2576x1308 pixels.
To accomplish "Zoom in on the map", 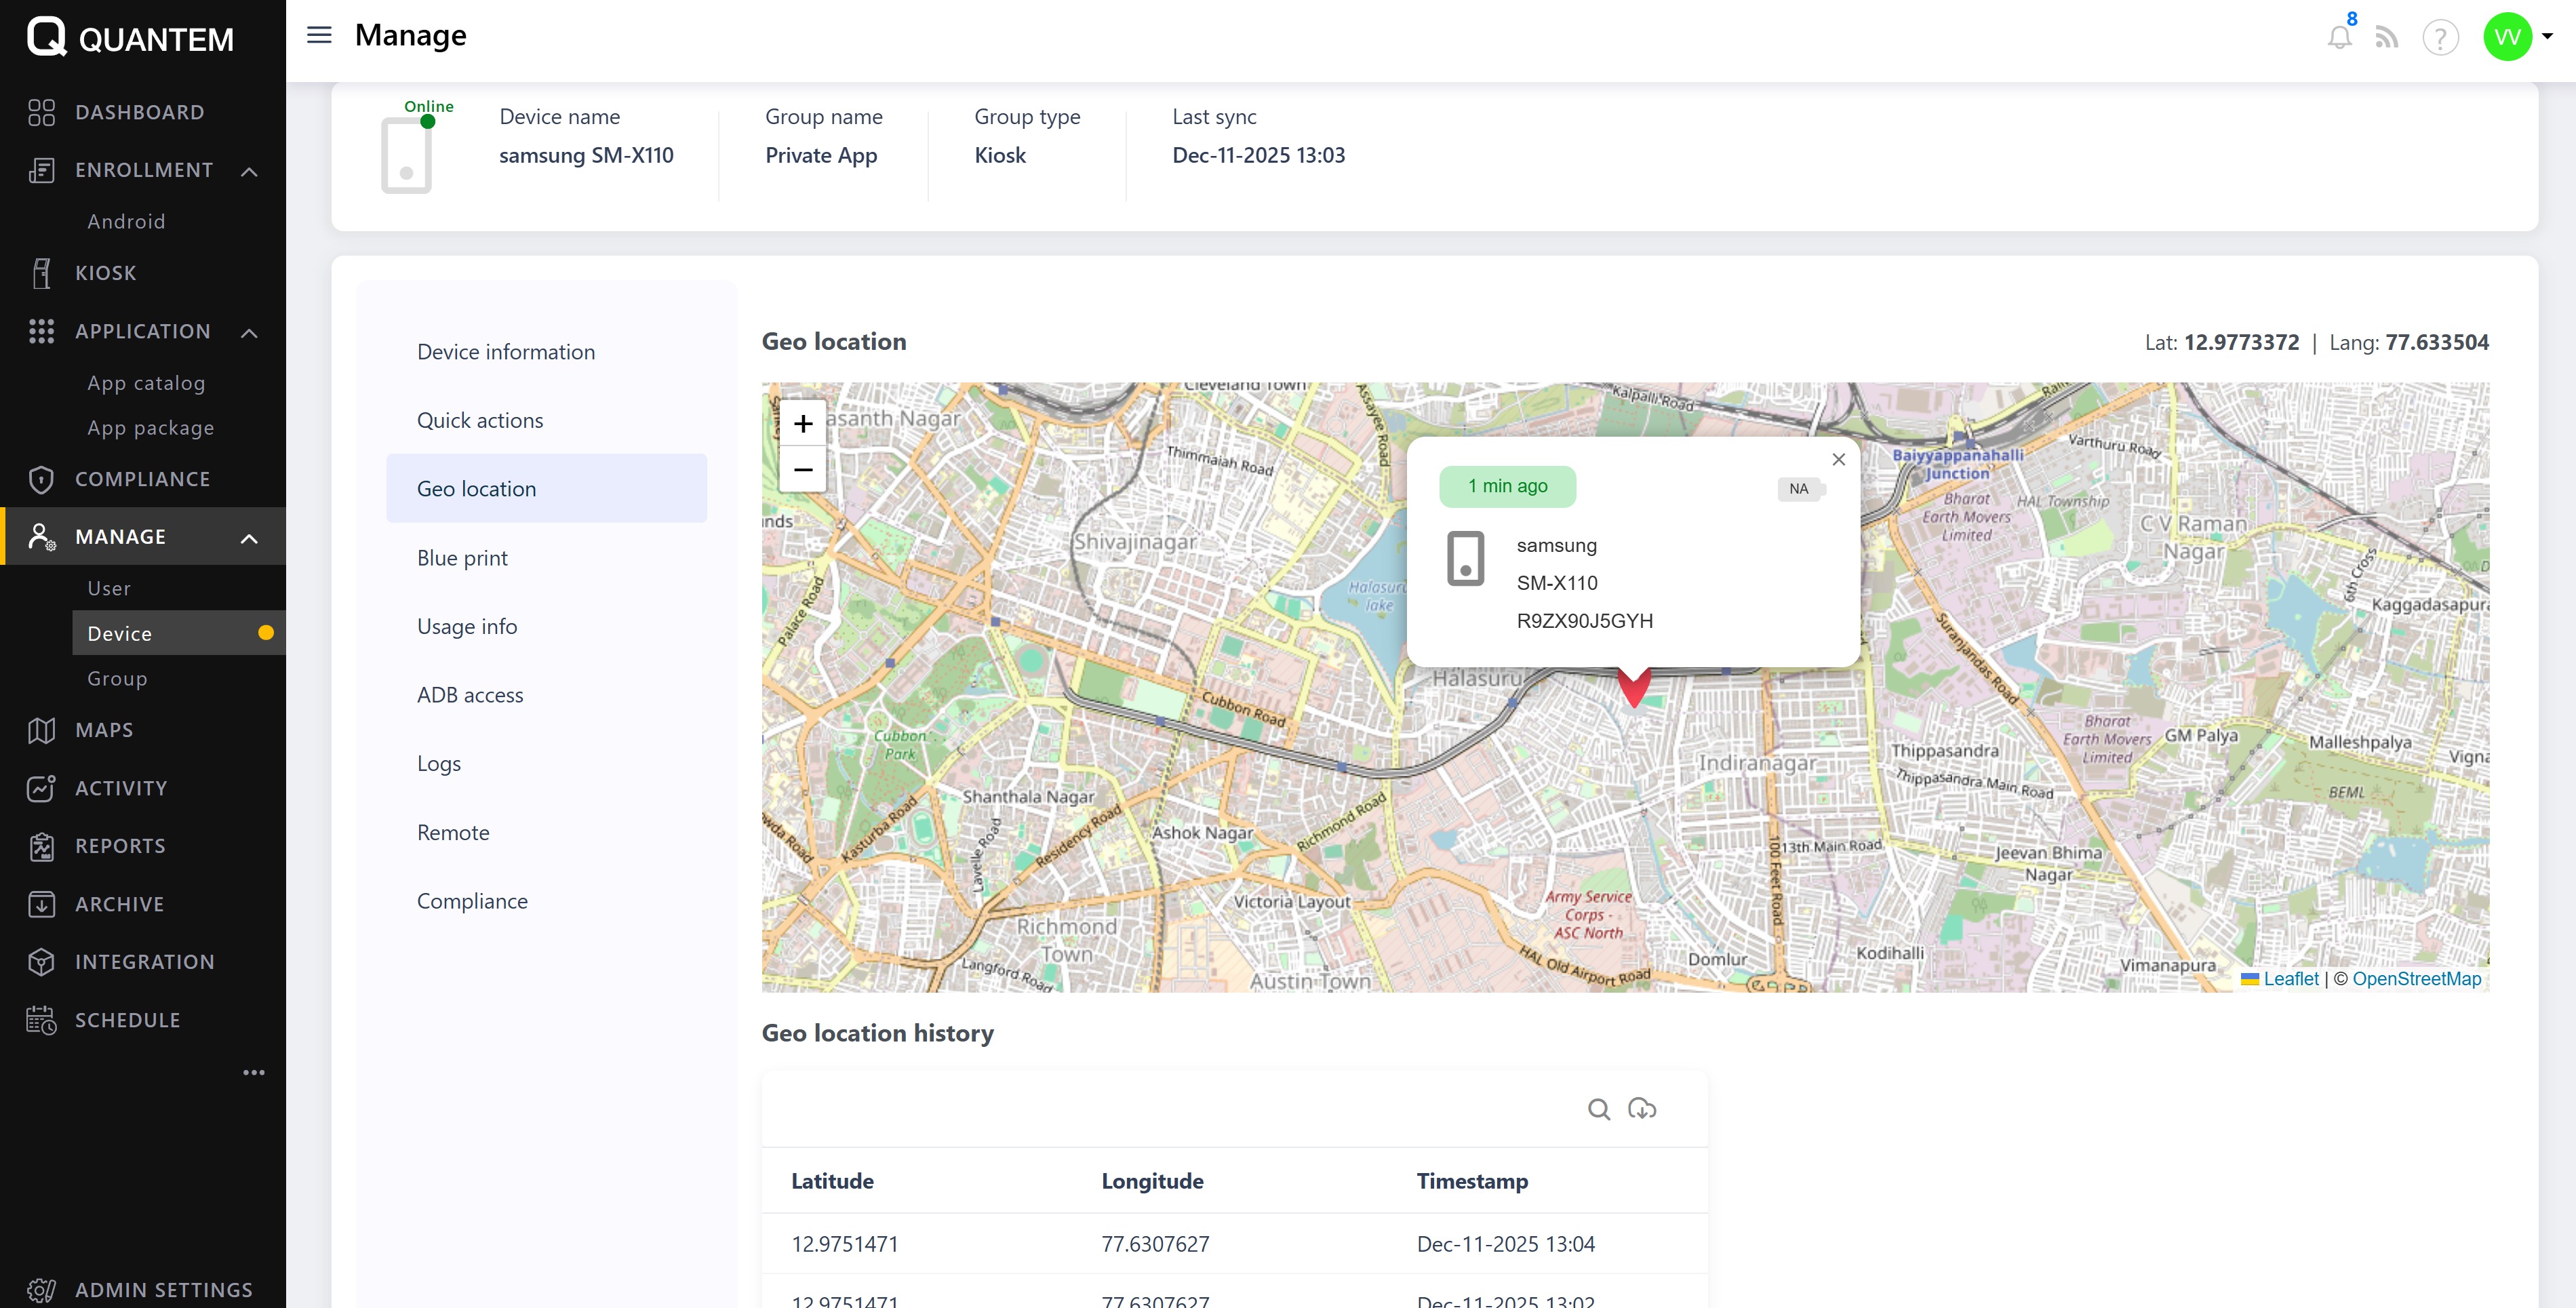I will (803, 424).
